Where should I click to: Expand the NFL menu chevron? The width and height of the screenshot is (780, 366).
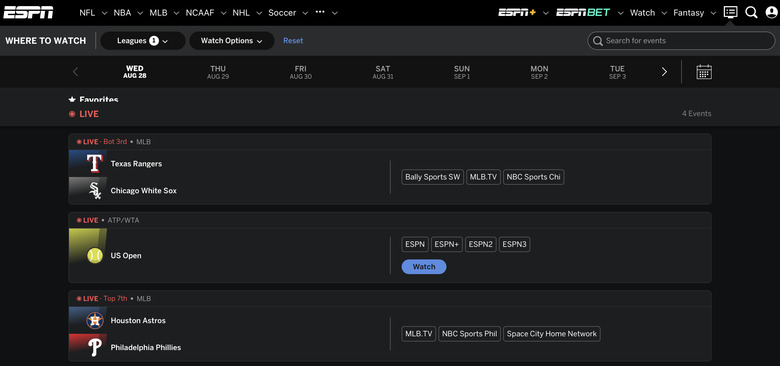click(104, 13)
